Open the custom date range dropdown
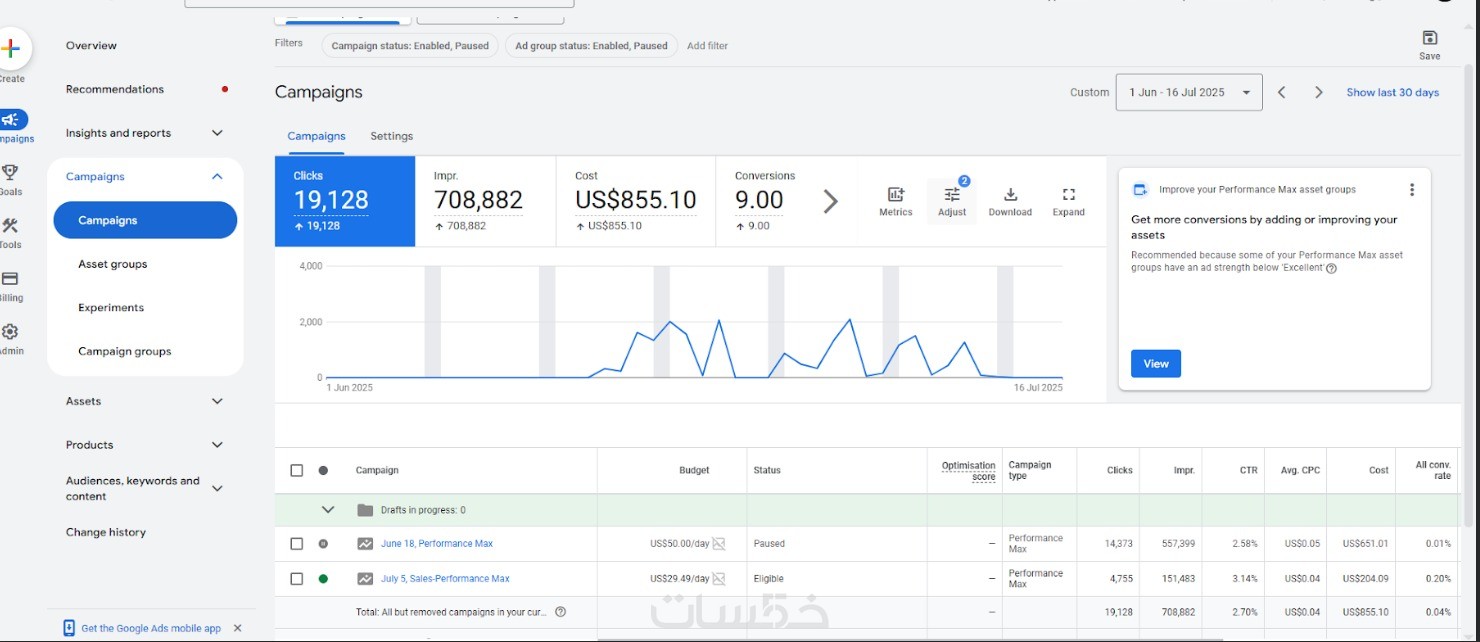Image resolution: width=1480 pixels, height=642 pixels. [1189, 92]
